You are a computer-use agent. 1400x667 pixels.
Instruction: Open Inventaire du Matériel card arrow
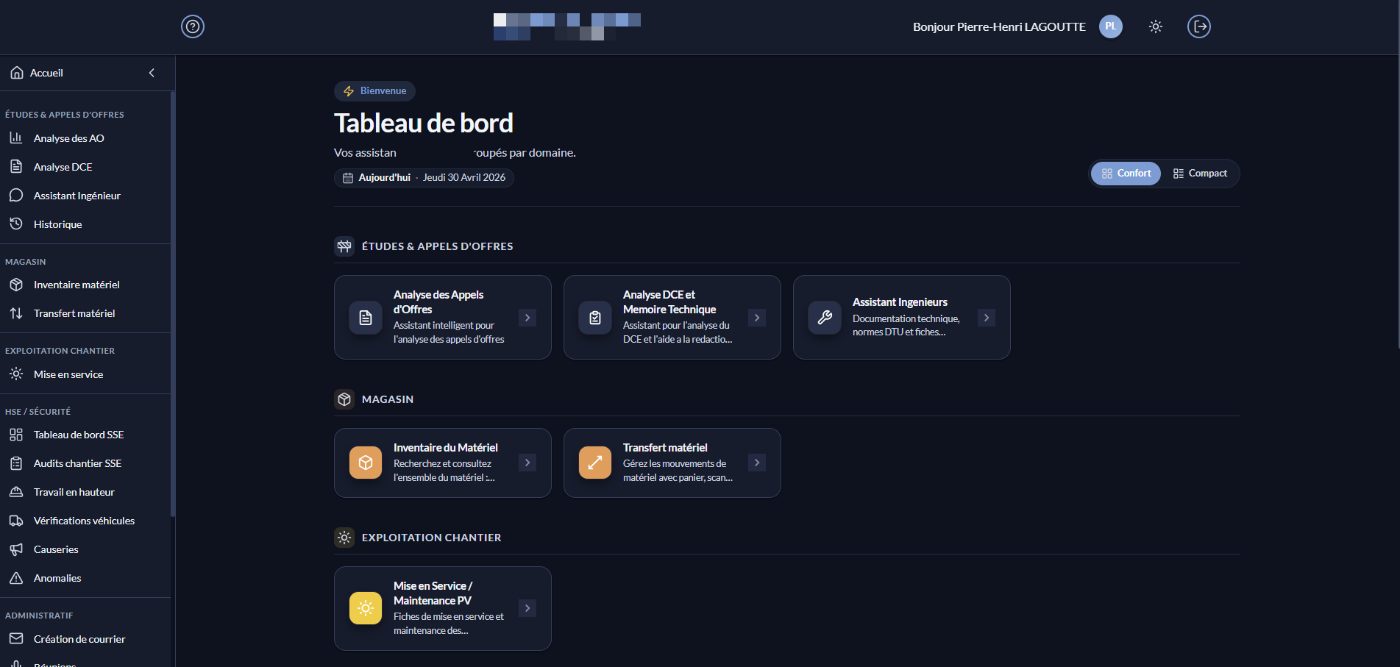point(528,463)
